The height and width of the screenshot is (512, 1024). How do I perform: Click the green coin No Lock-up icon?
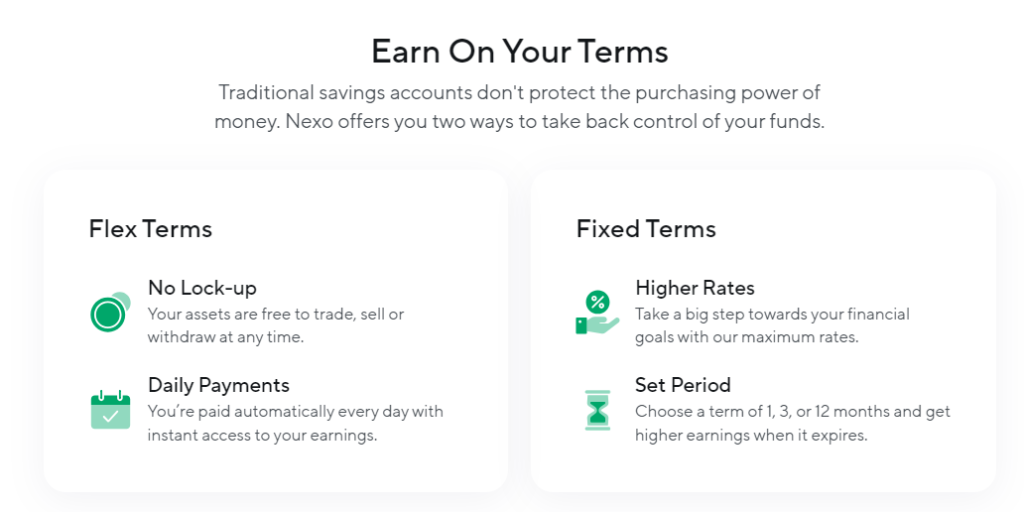[x=109, y=313]
